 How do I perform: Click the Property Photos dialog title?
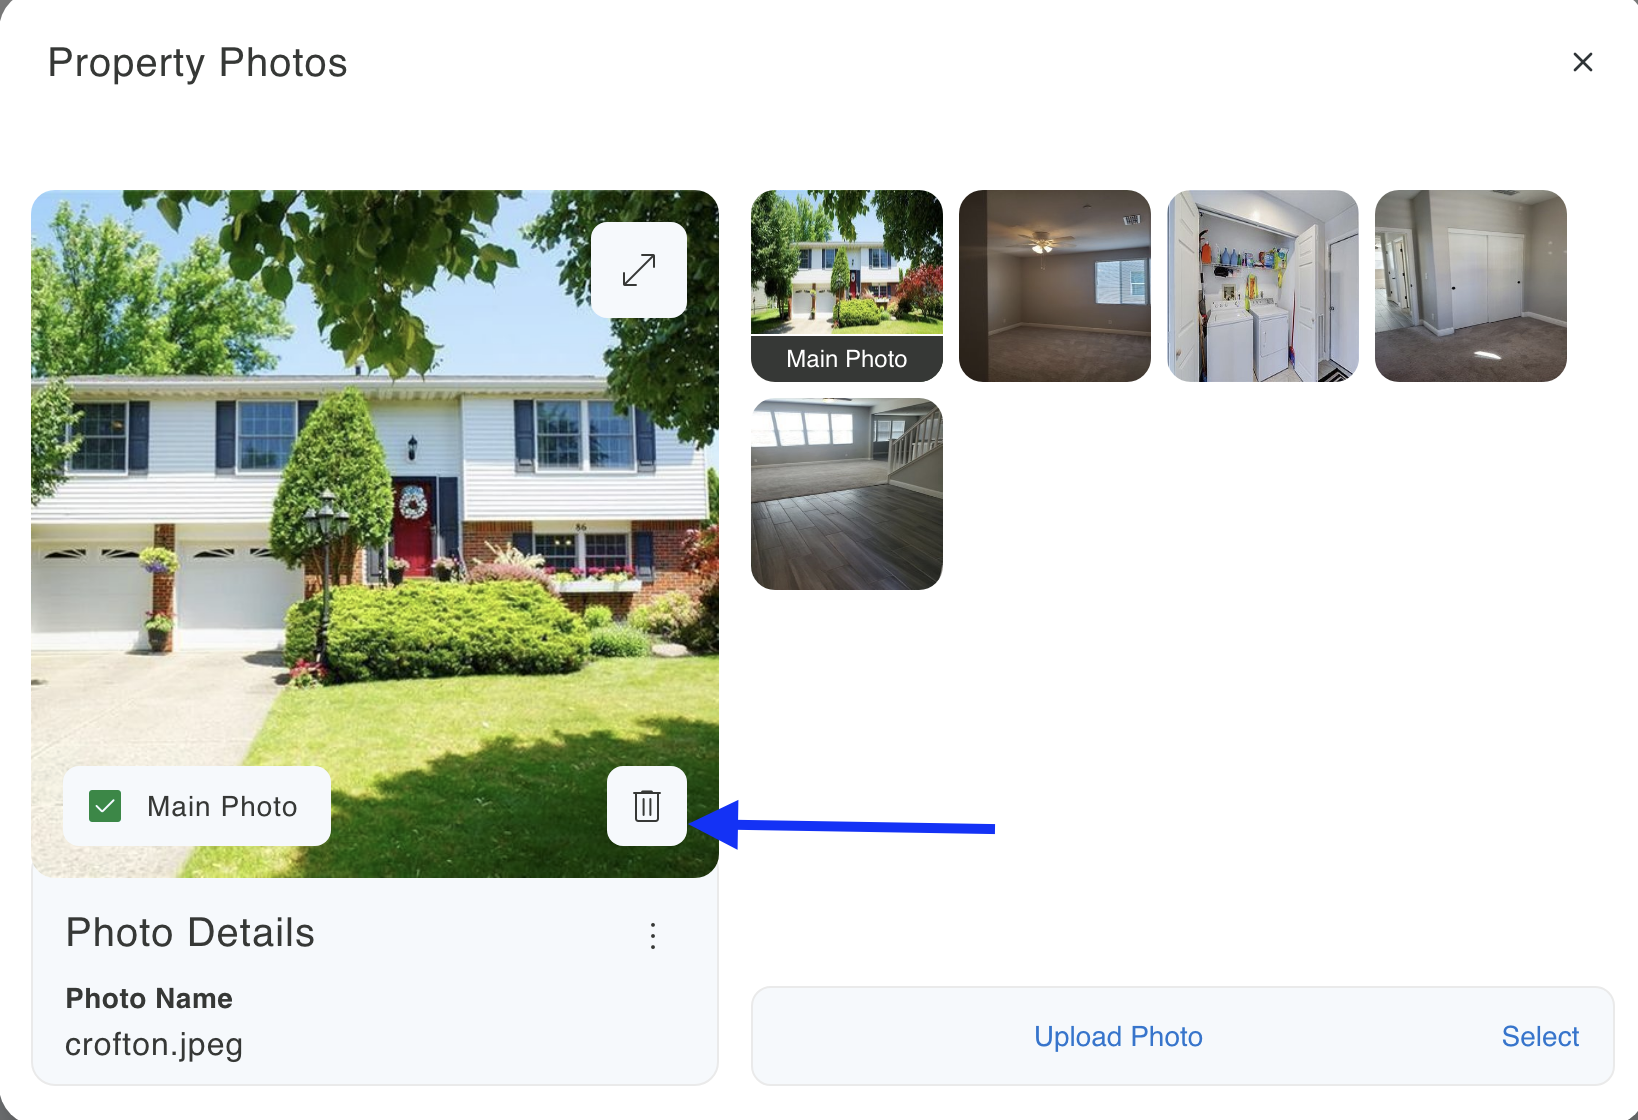click(x=198, y=63)
